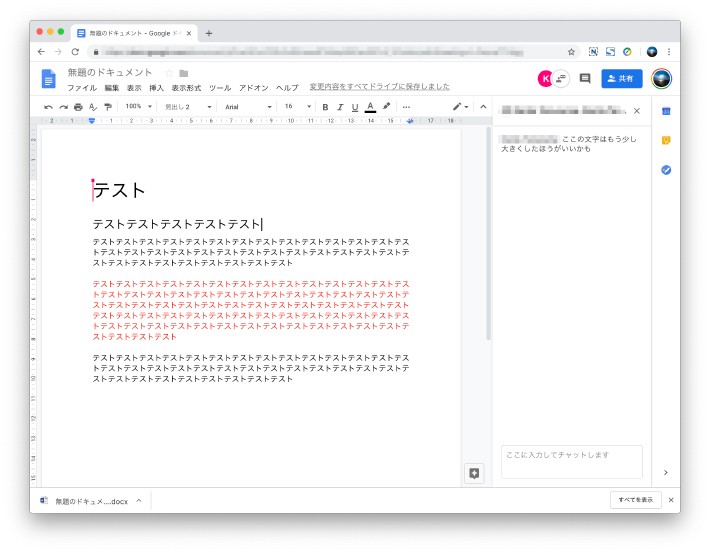Click the Redo arrow in the toolbar
Image resolution: width=710 pixels, height=552 pixels.
(63, 107)
